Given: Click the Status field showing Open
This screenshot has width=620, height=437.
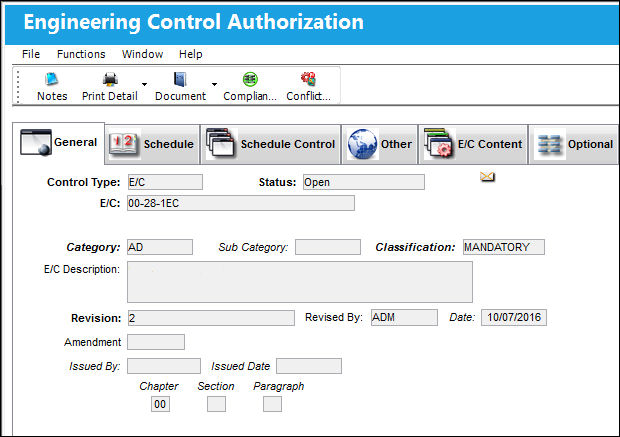Looking at the screenshot, I should [x=364, y=182].
